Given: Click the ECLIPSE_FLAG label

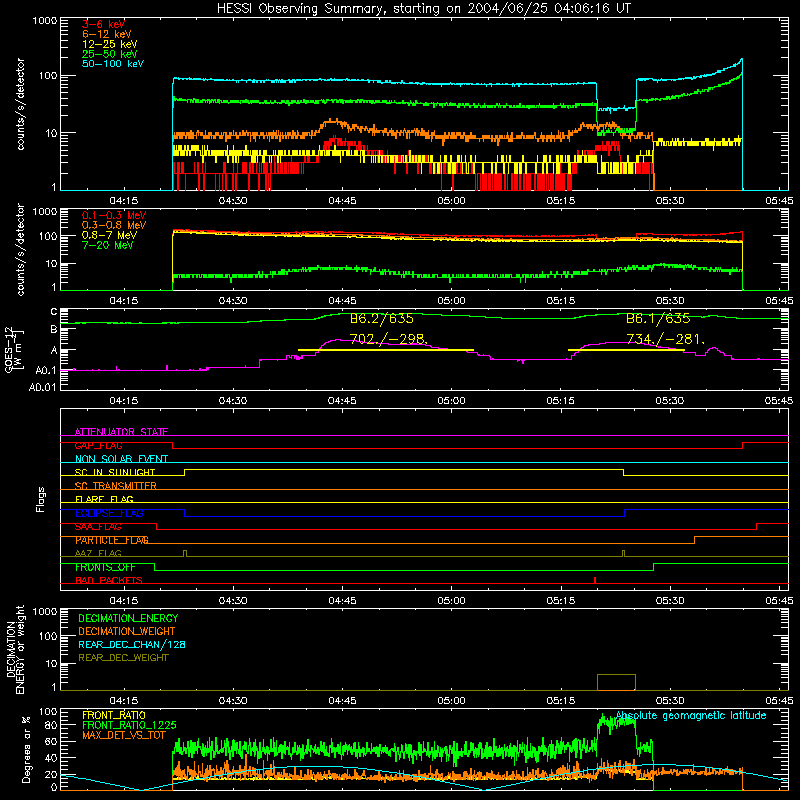Looking at the screenshot, I should click(x=109, y=513).
